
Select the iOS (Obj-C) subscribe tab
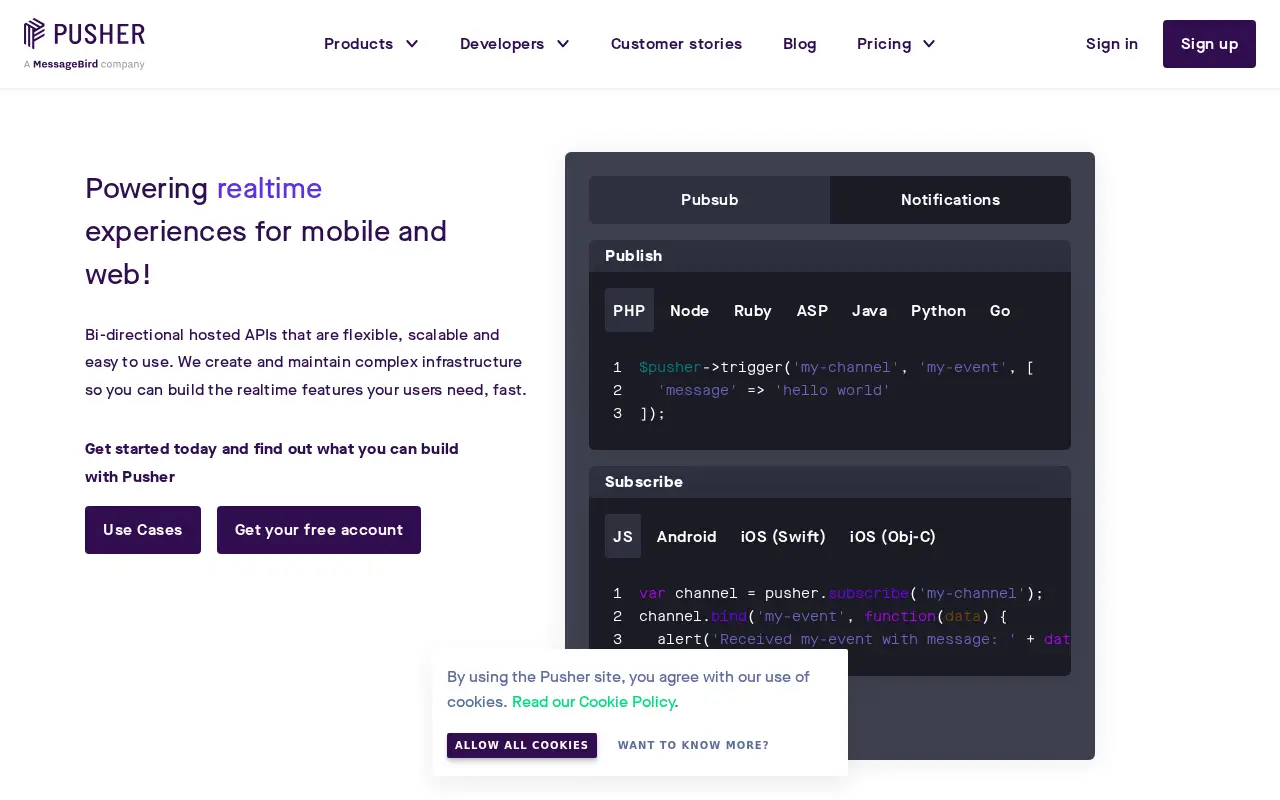(893, 536)
